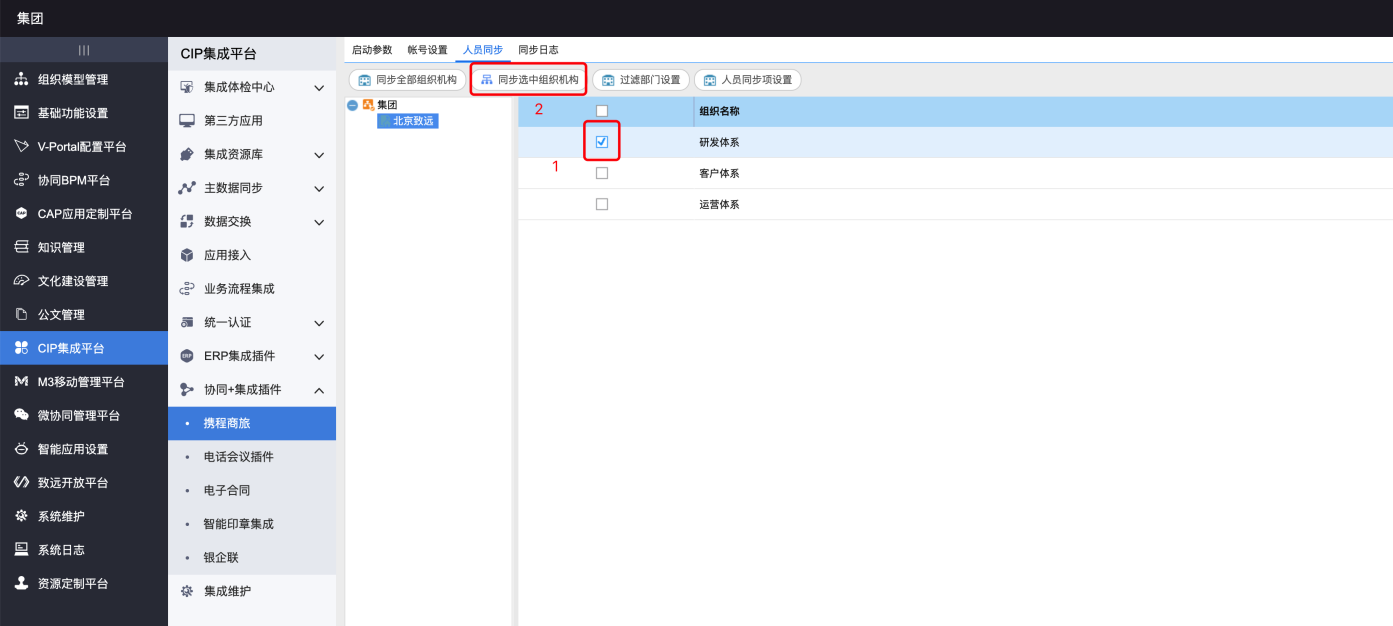The height and width of the screenshot is (626, 1393).
Task: Collapse the sidebar using top handle
Action: [x=84, y=50]
